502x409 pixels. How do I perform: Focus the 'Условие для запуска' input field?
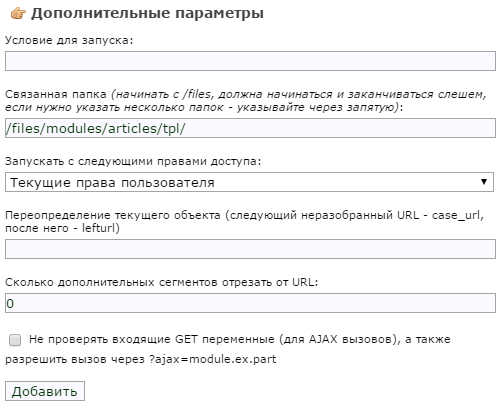point(250,61)
